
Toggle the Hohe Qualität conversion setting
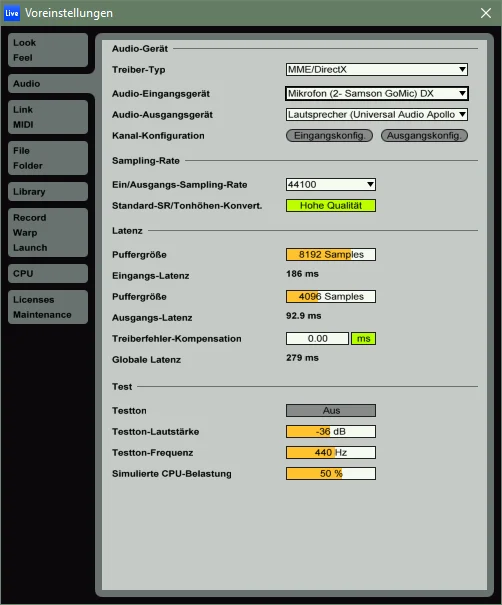point(331,206)
